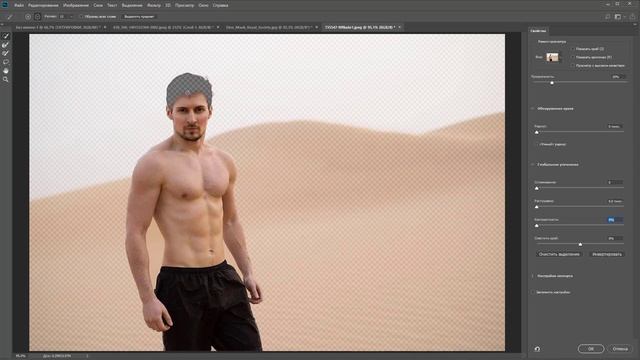
Task: Enable 'Умный радиус' checkbox
Action: click(536, 144)
